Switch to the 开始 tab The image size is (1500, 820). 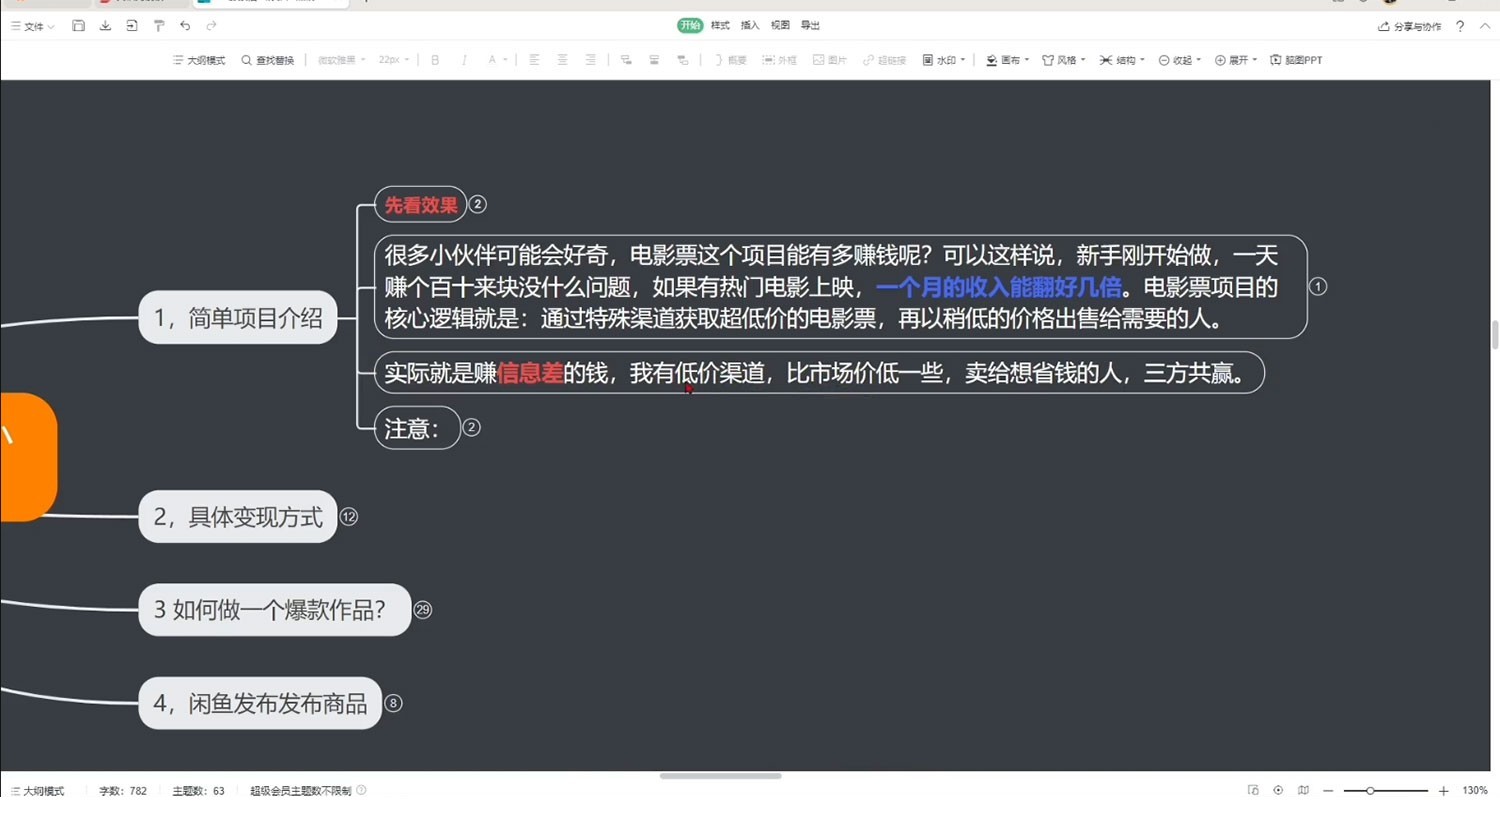[x=690, y=25]
